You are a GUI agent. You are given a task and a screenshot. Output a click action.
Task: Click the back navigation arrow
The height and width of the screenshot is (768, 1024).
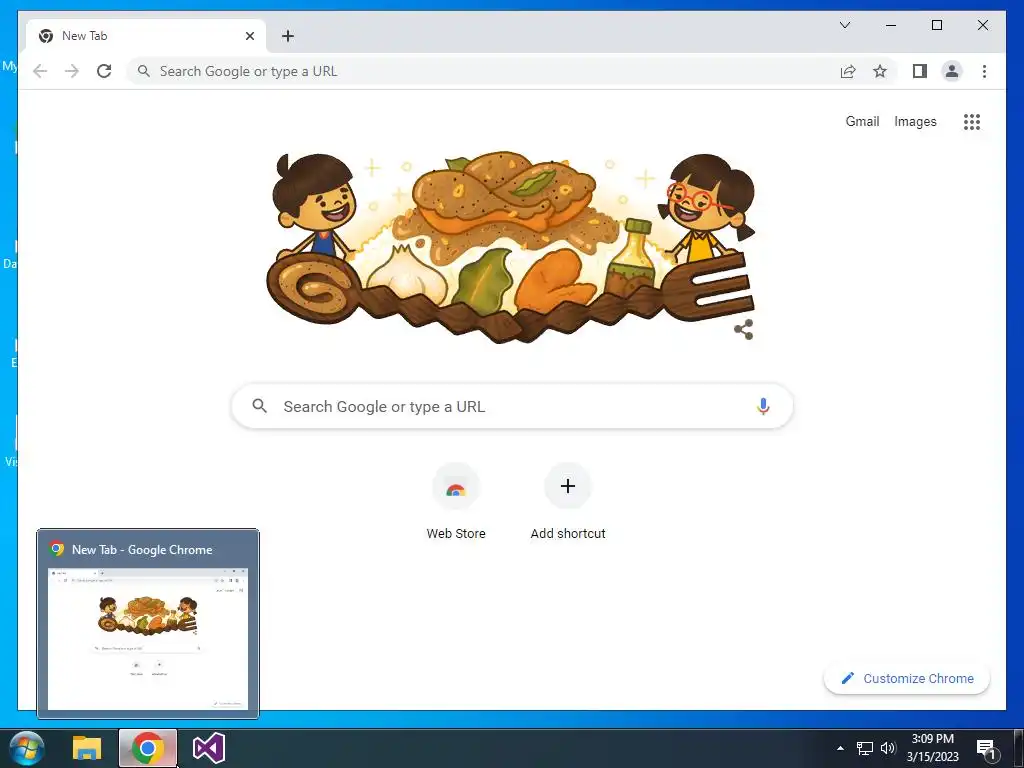coord(40,71)
